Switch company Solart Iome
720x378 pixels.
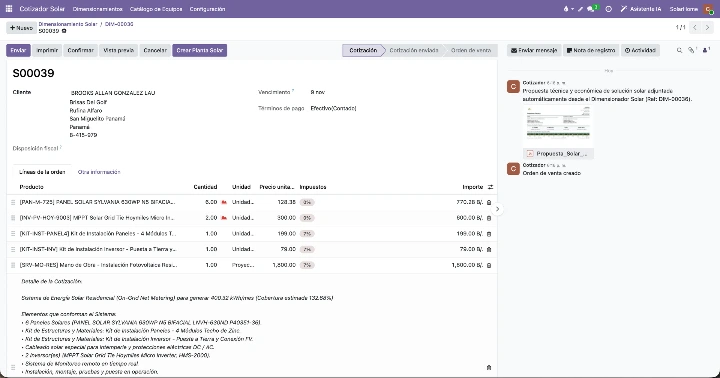683,9
